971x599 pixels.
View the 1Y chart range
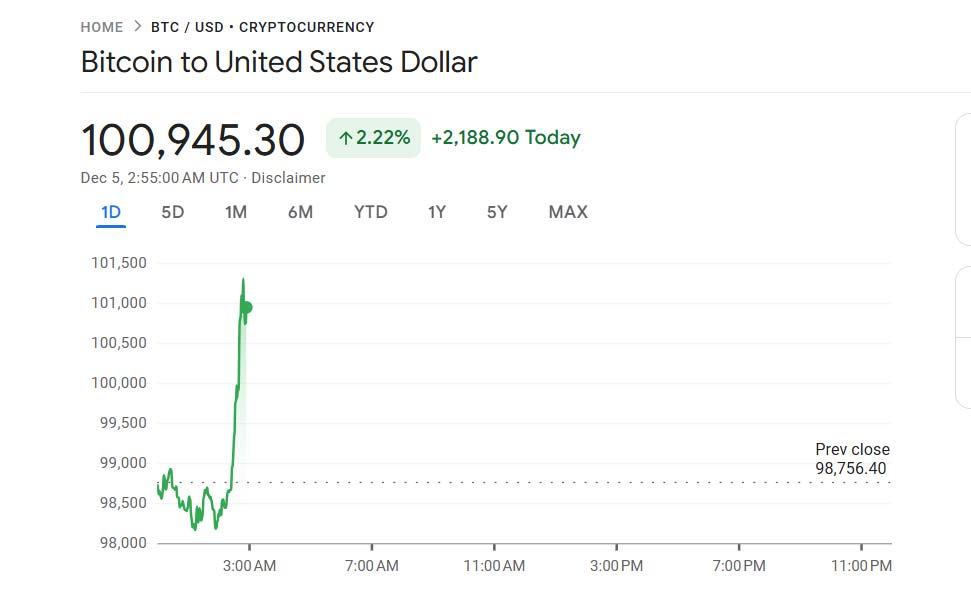437,212
